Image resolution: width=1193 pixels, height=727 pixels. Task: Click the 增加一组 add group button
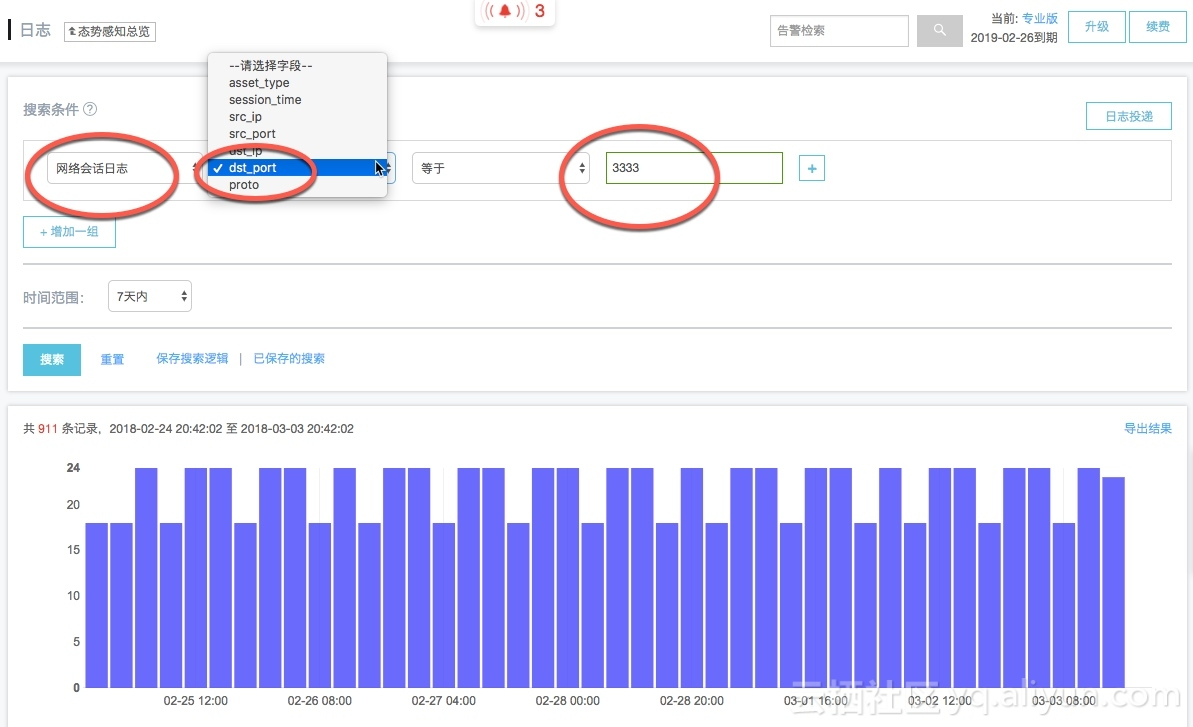click(x=69, y=232)
